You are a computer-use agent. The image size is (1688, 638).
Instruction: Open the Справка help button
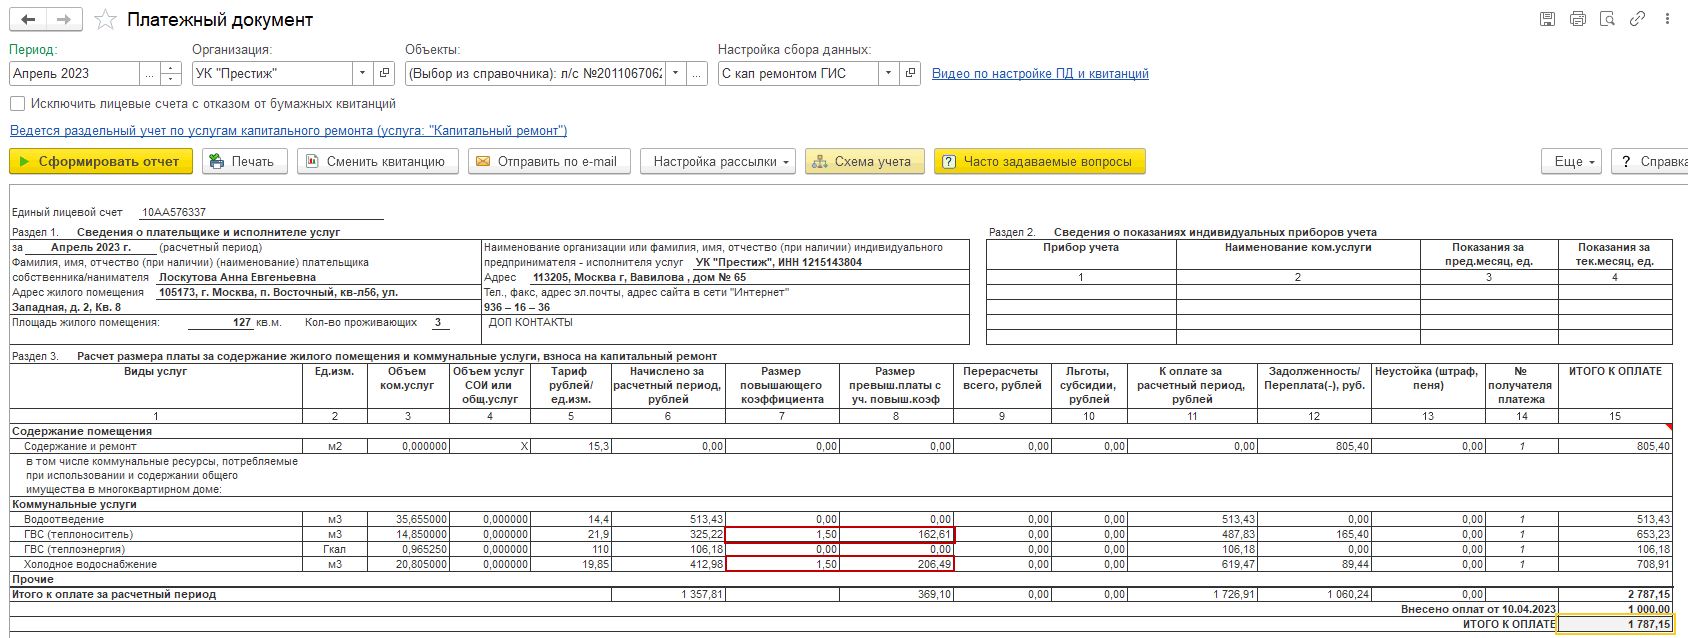pyautogui.click(x=1650, y=161)
